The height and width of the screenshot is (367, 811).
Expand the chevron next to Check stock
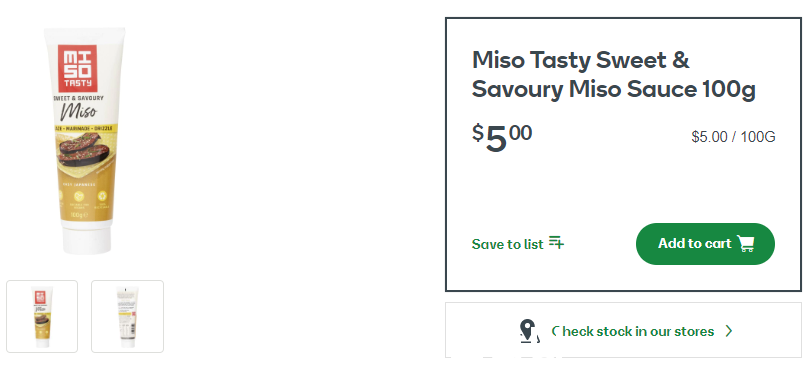pos(729,331)
